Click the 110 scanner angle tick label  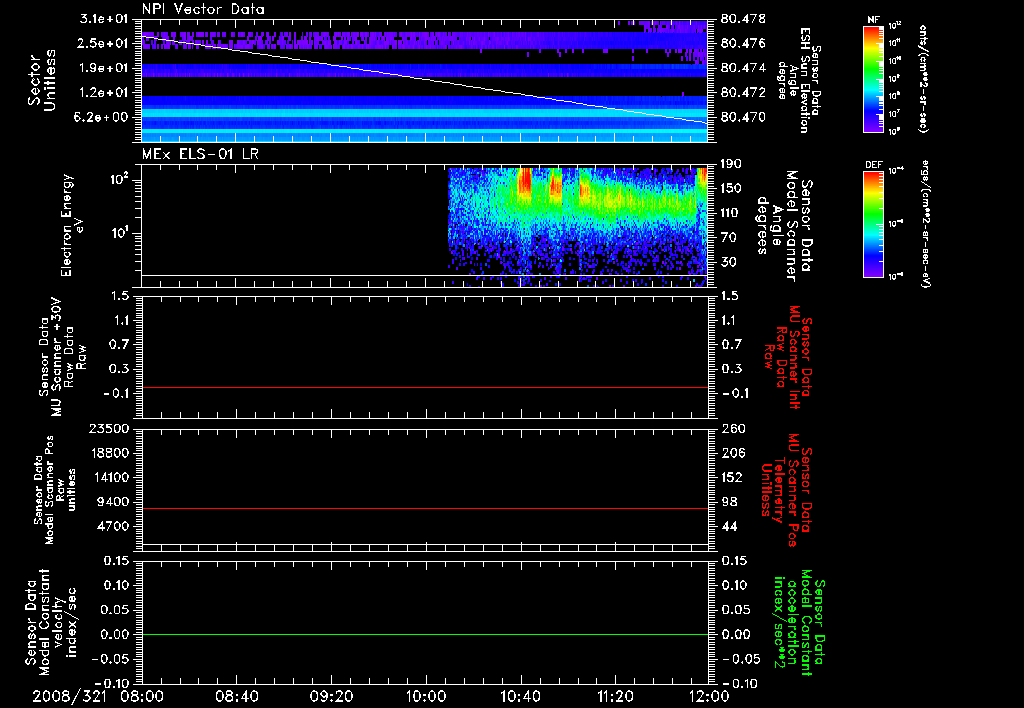732,213
